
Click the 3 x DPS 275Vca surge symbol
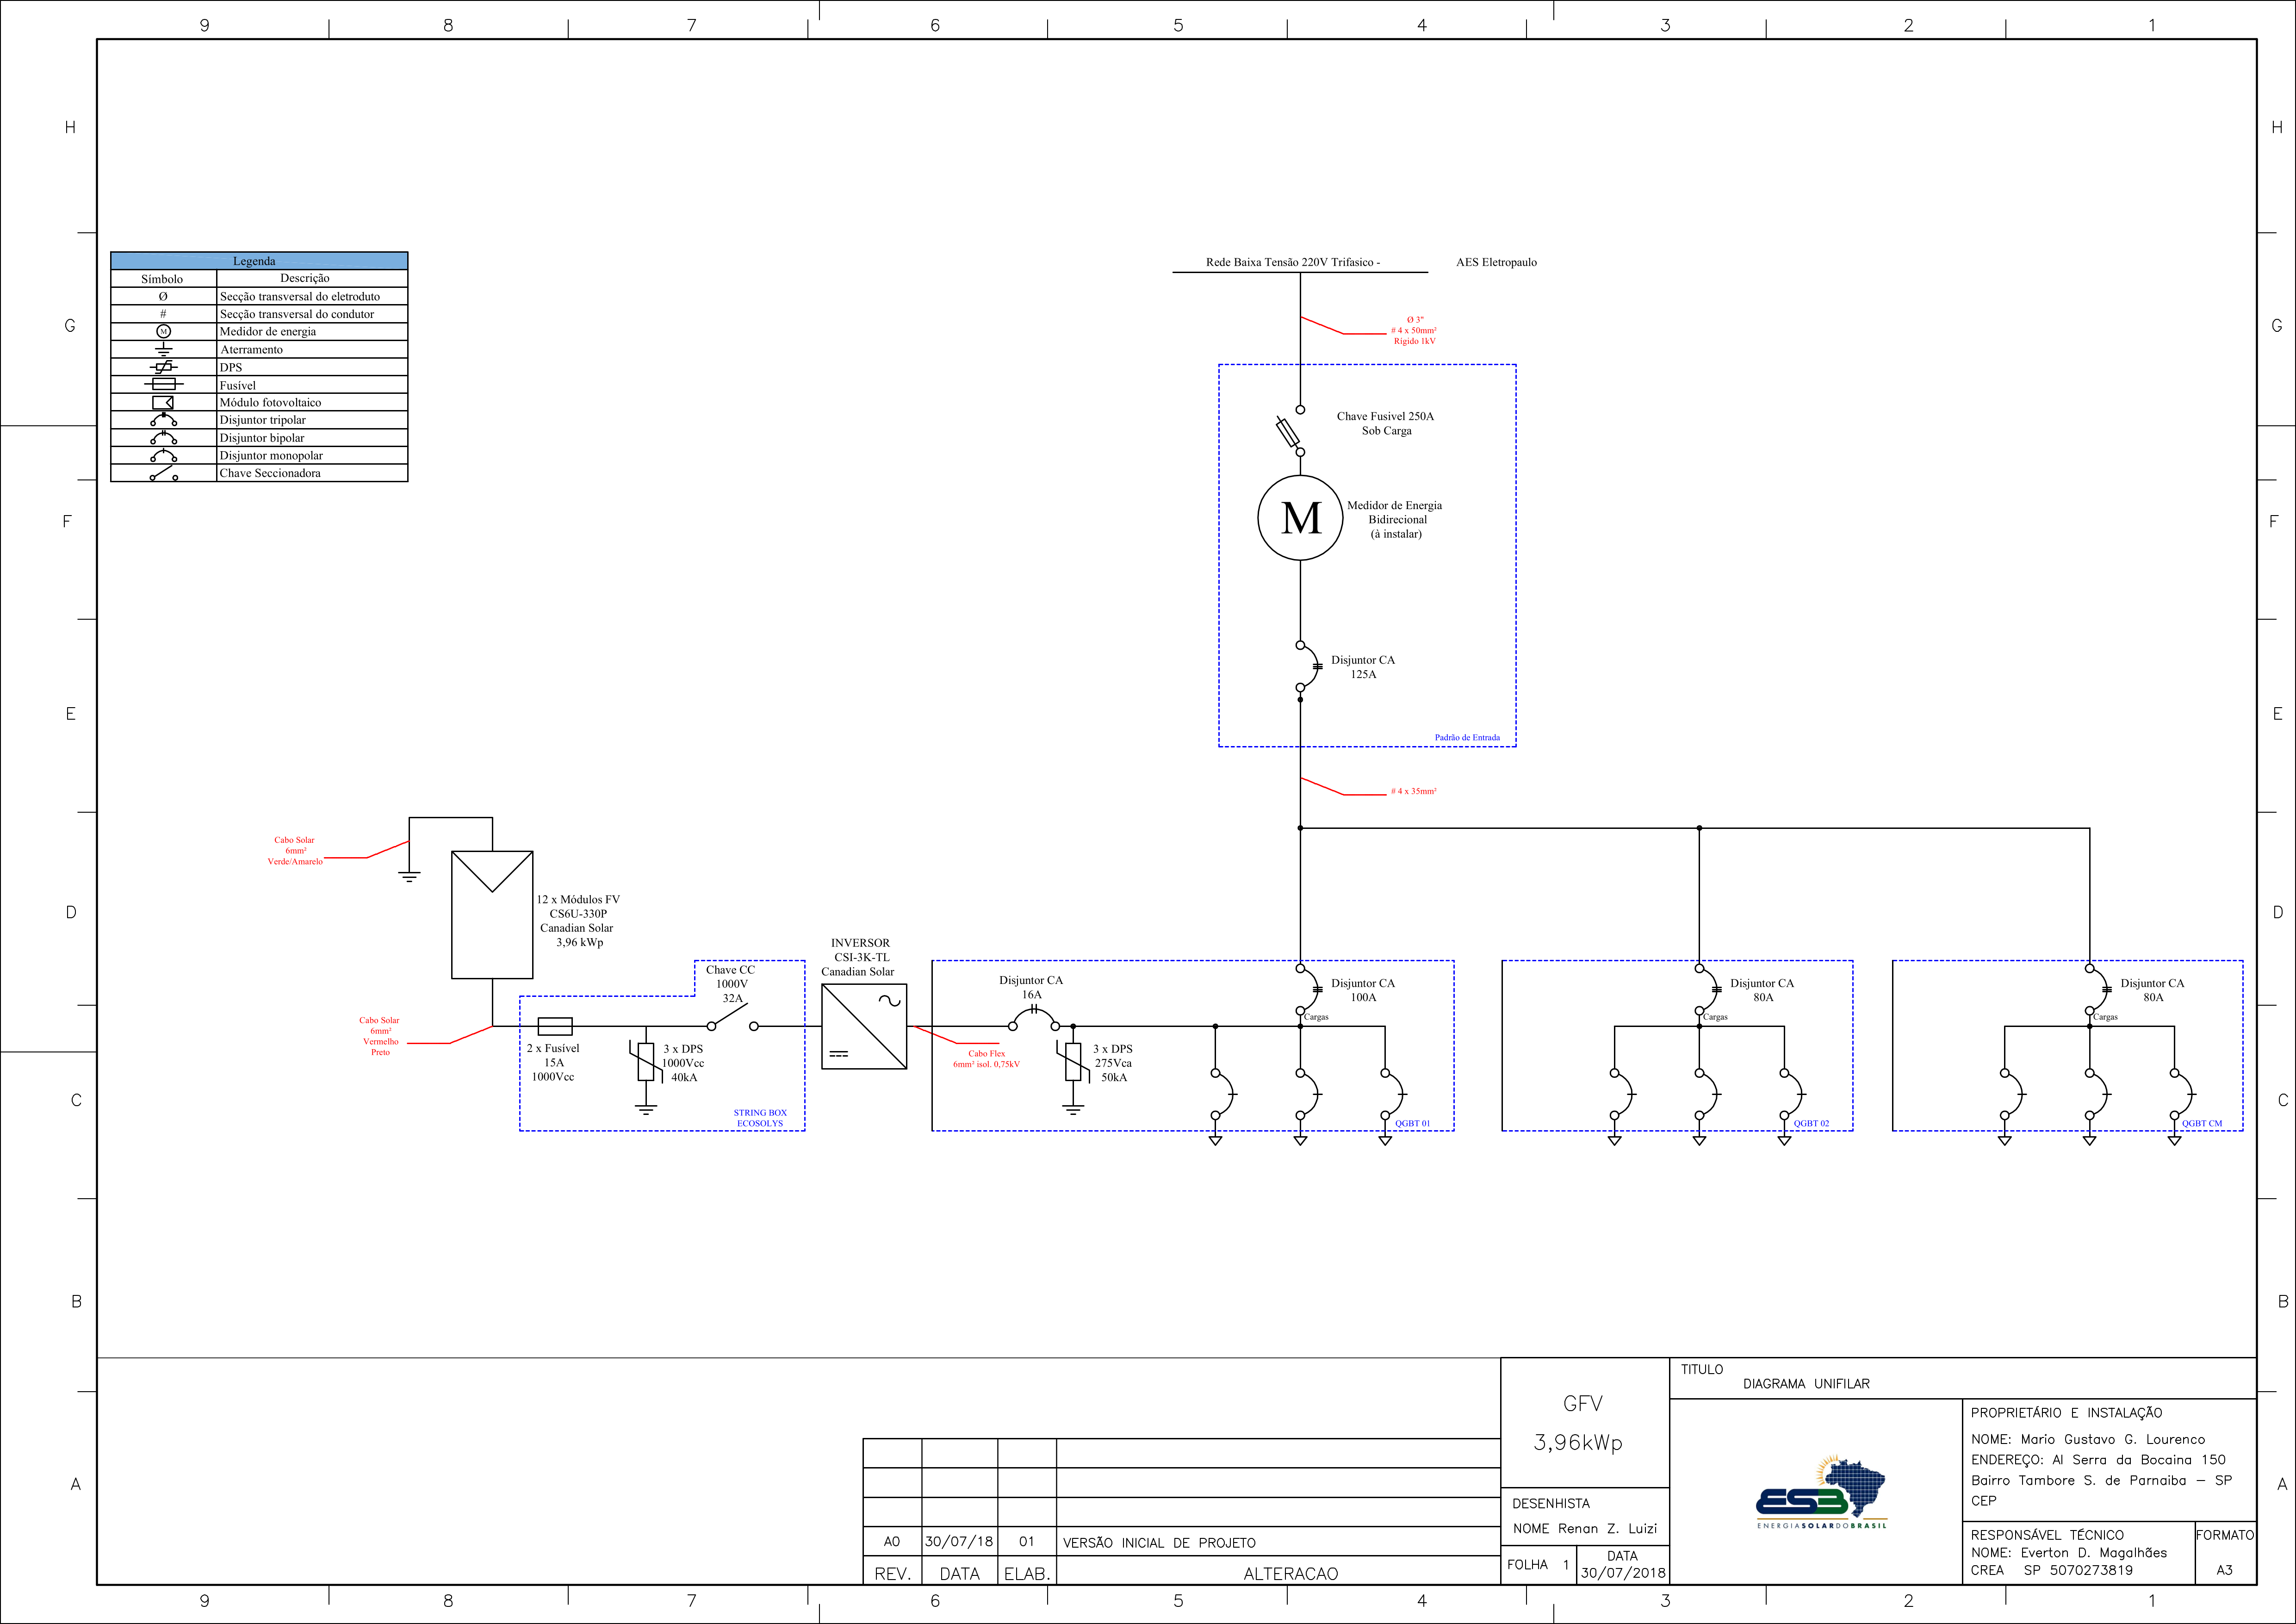coord(1073,1062)
